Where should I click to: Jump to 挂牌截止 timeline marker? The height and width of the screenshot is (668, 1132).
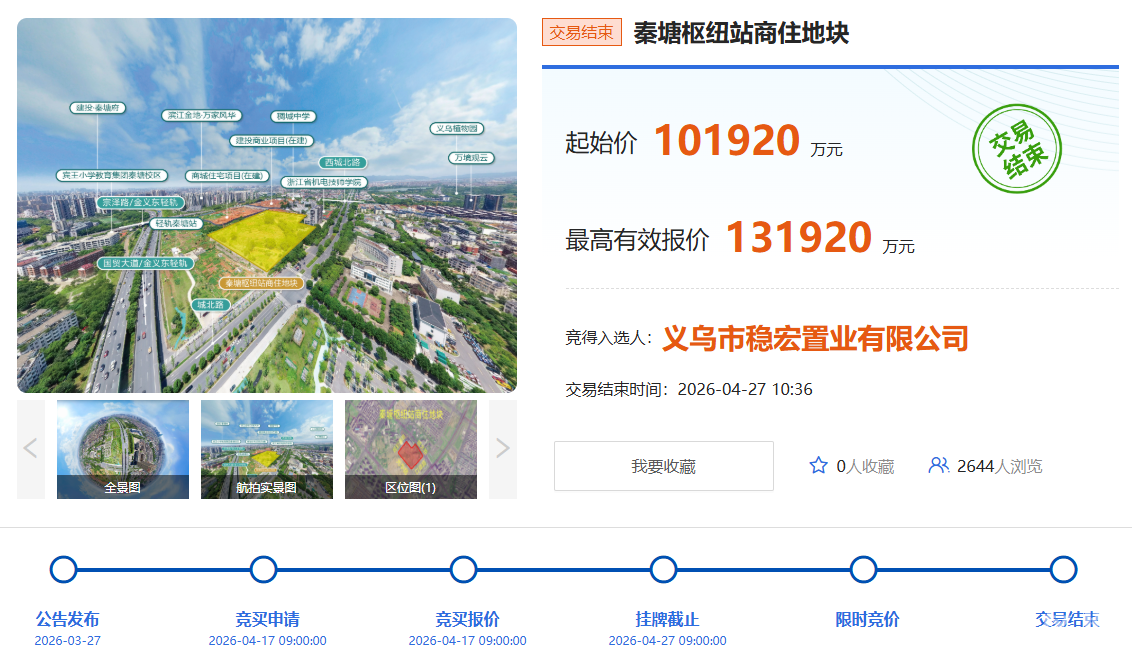click(x=663, y=570)
